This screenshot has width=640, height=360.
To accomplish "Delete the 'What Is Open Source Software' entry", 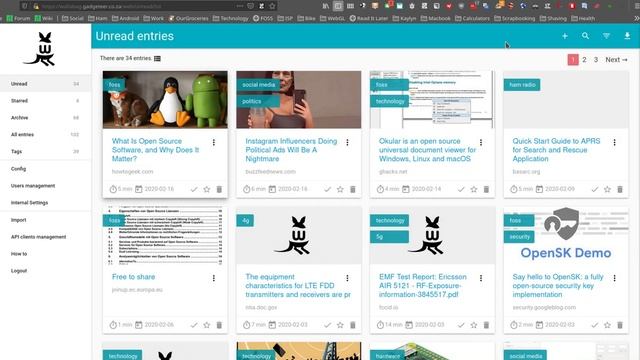I will click(219, 189).
